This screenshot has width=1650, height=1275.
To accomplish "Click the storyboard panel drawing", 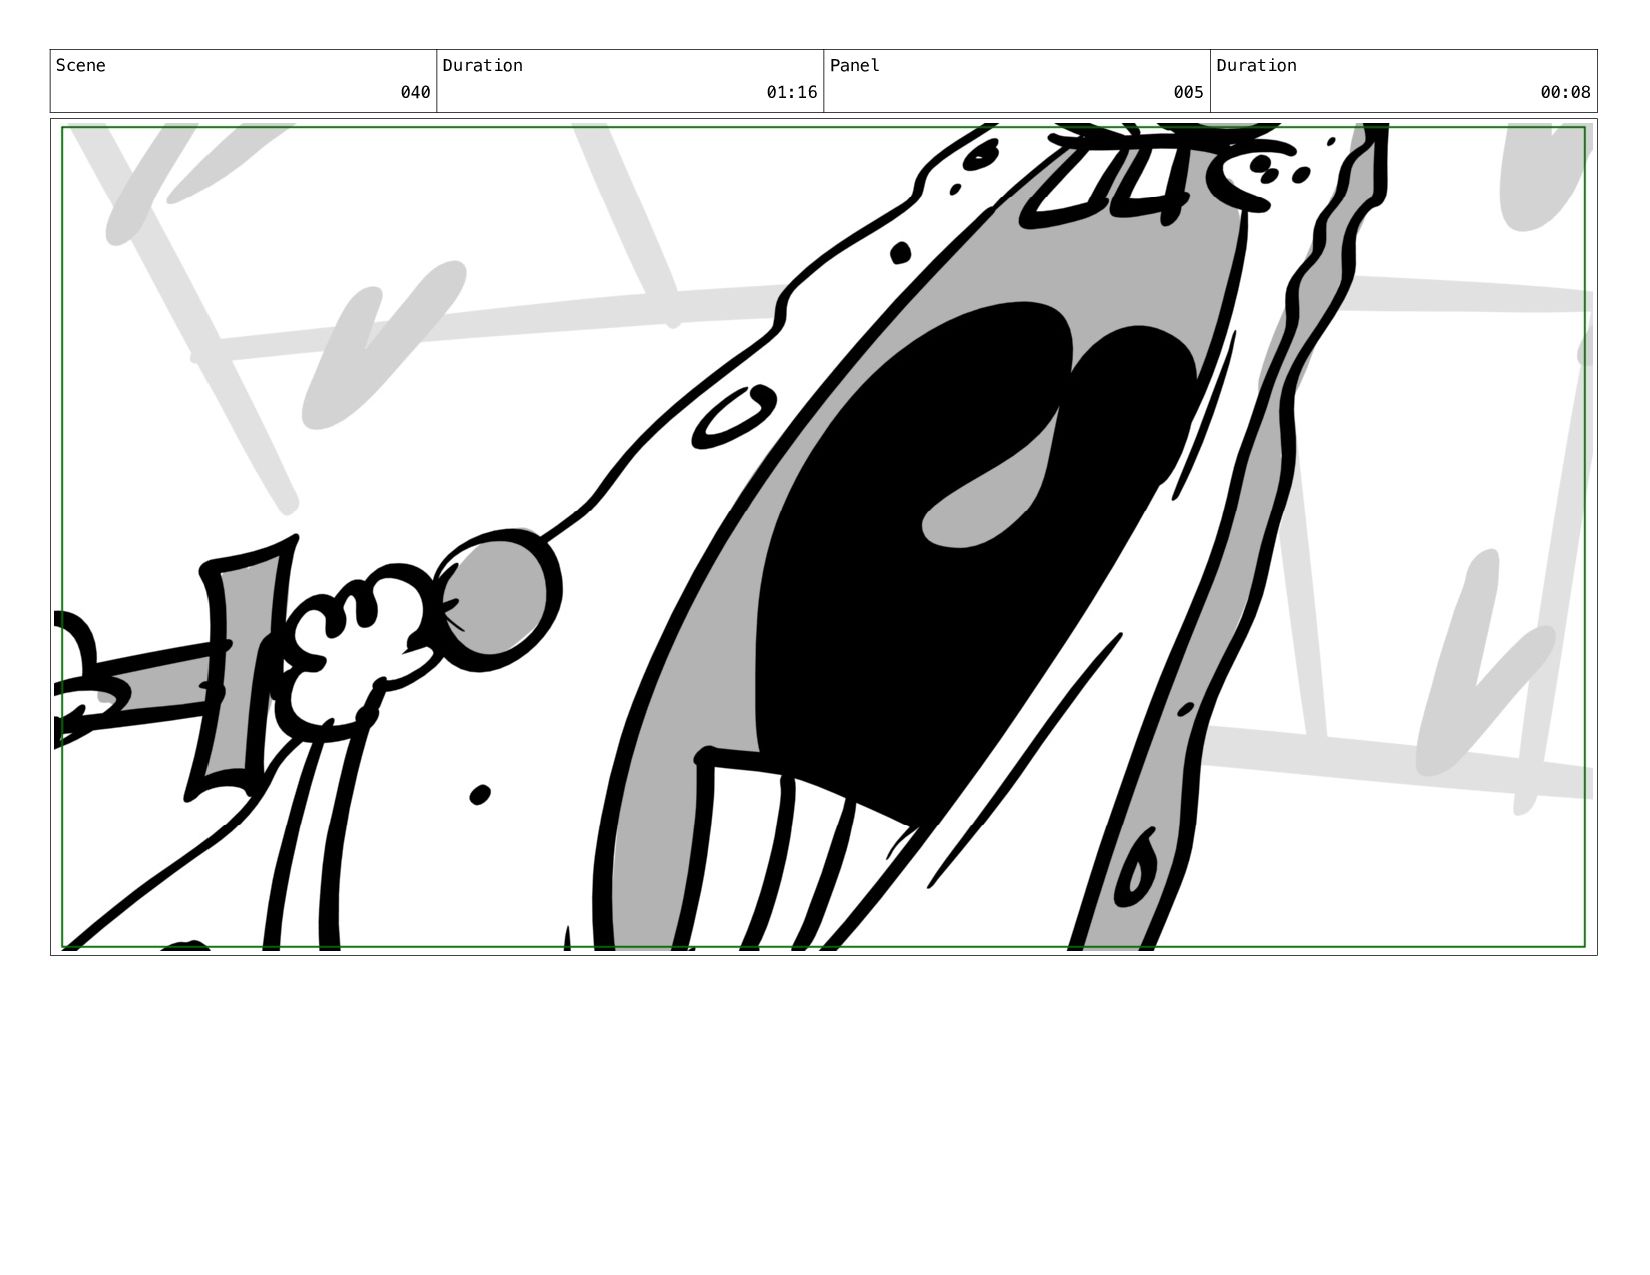I will coord(823,537).
